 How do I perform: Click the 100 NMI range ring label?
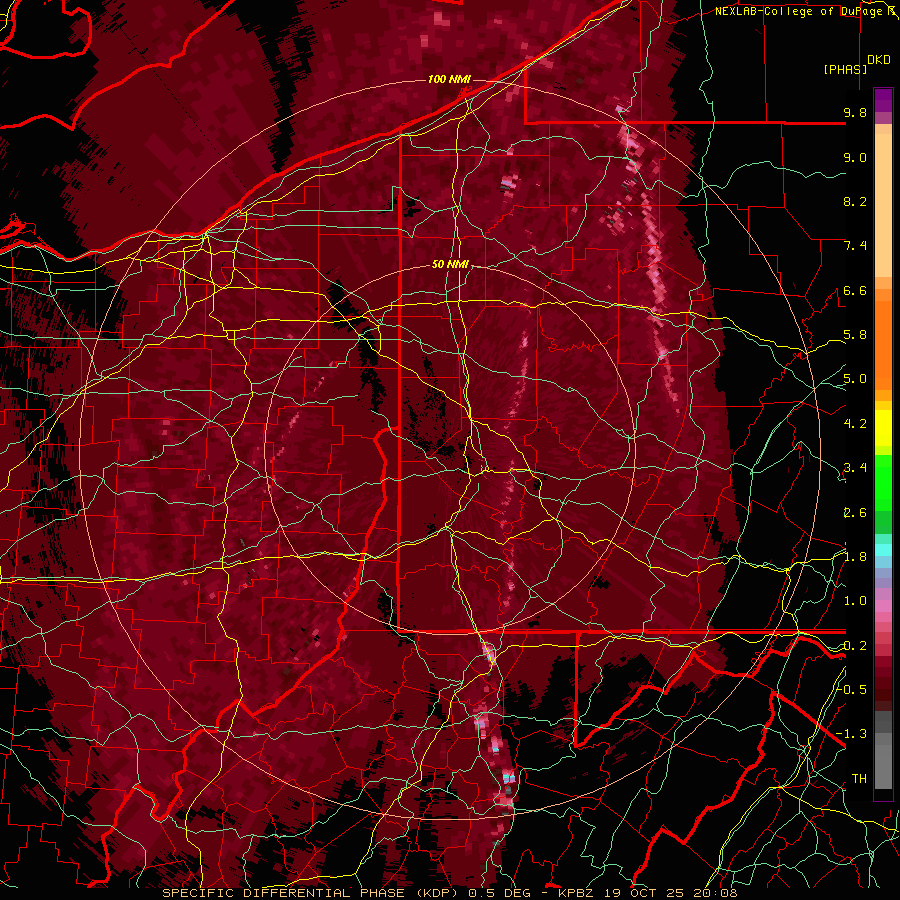[x=449, y=79]
